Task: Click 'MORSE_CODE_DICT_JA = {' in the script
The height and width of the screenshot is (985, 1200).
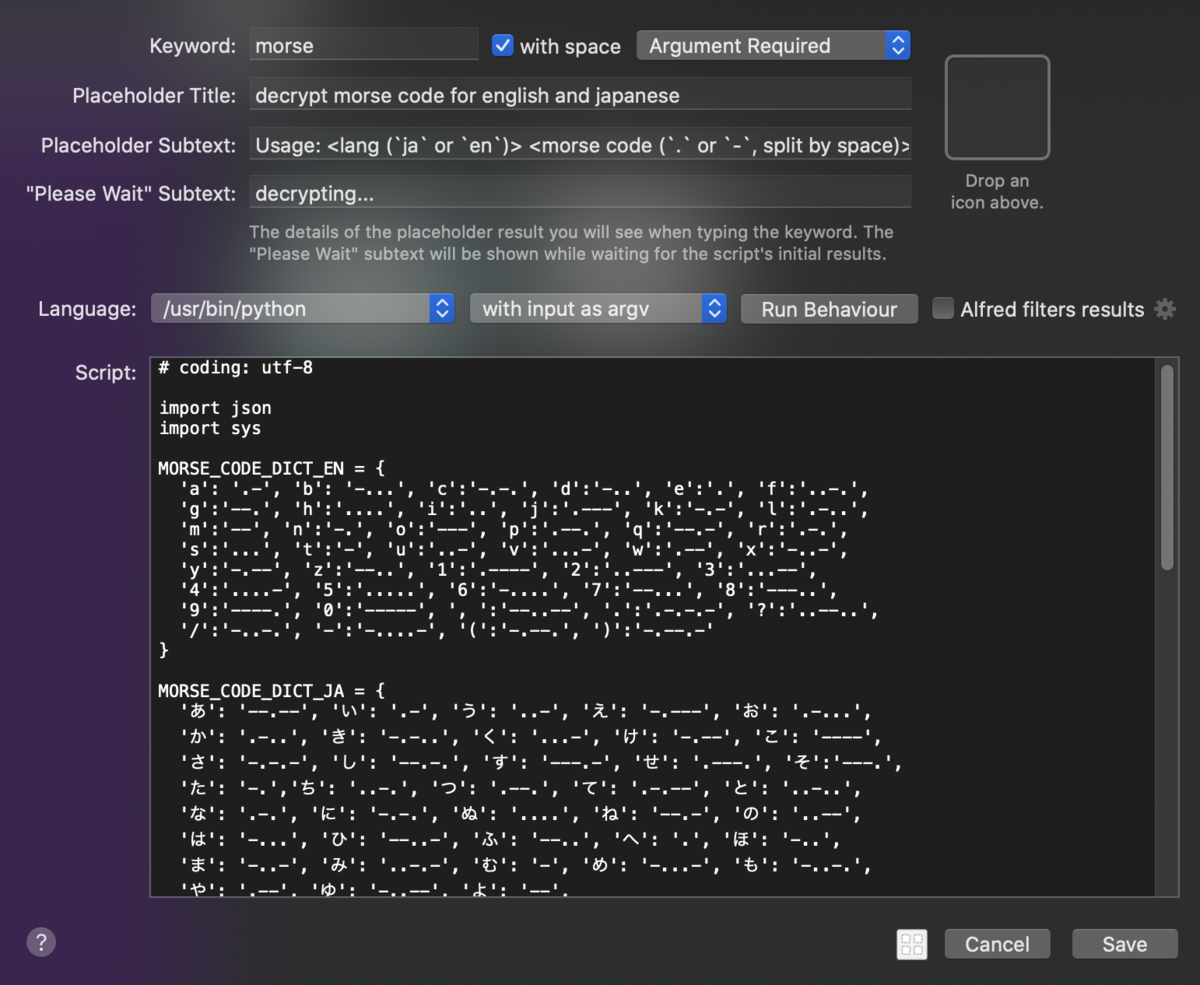Action: coord(272,690)
